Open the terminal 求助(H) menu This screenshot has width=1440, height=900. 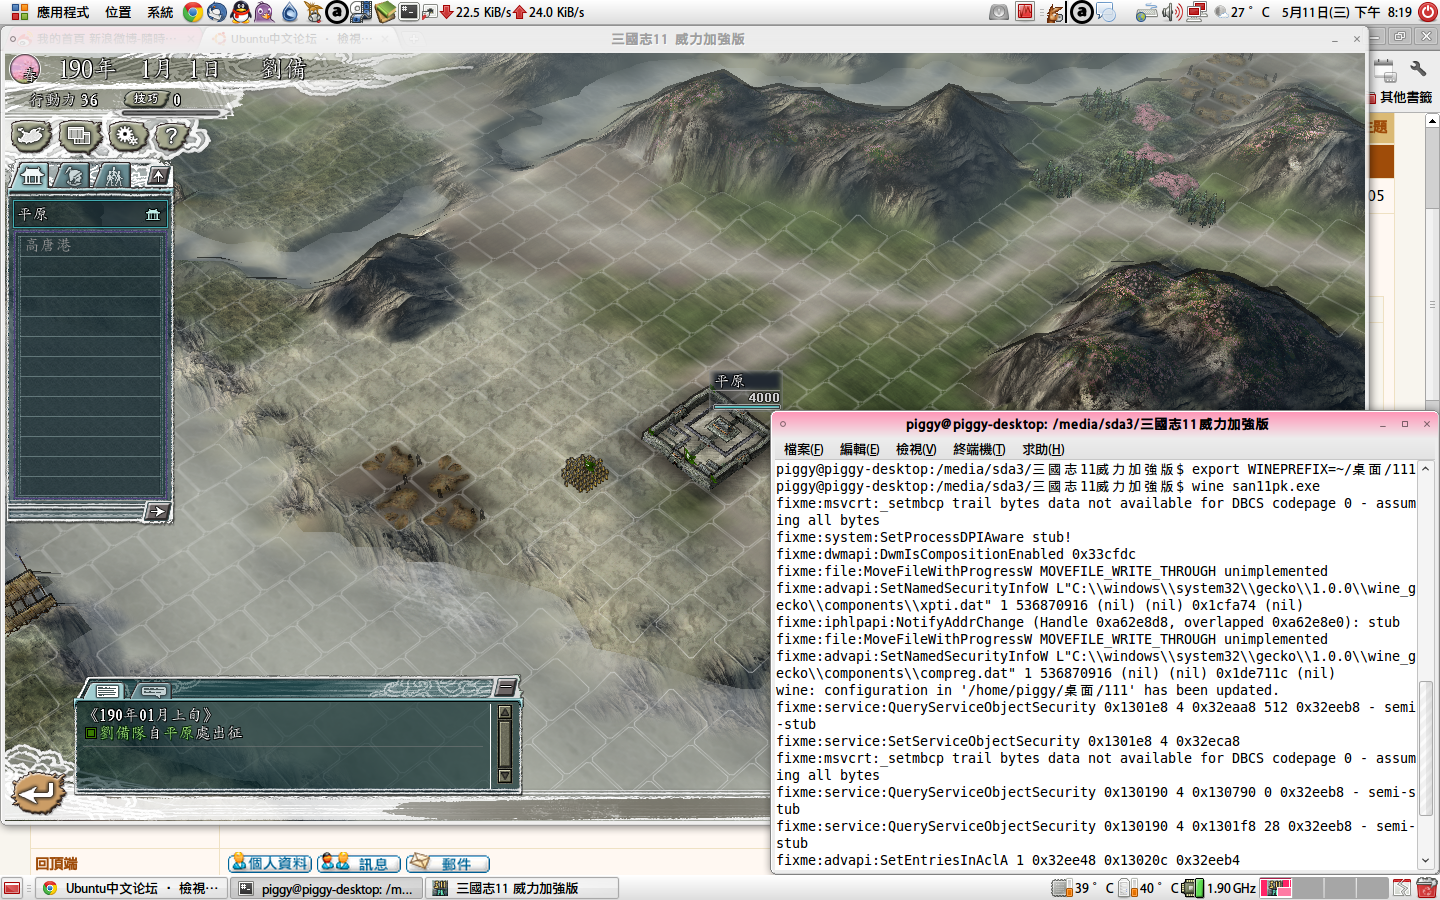[x=1043, y=449]
